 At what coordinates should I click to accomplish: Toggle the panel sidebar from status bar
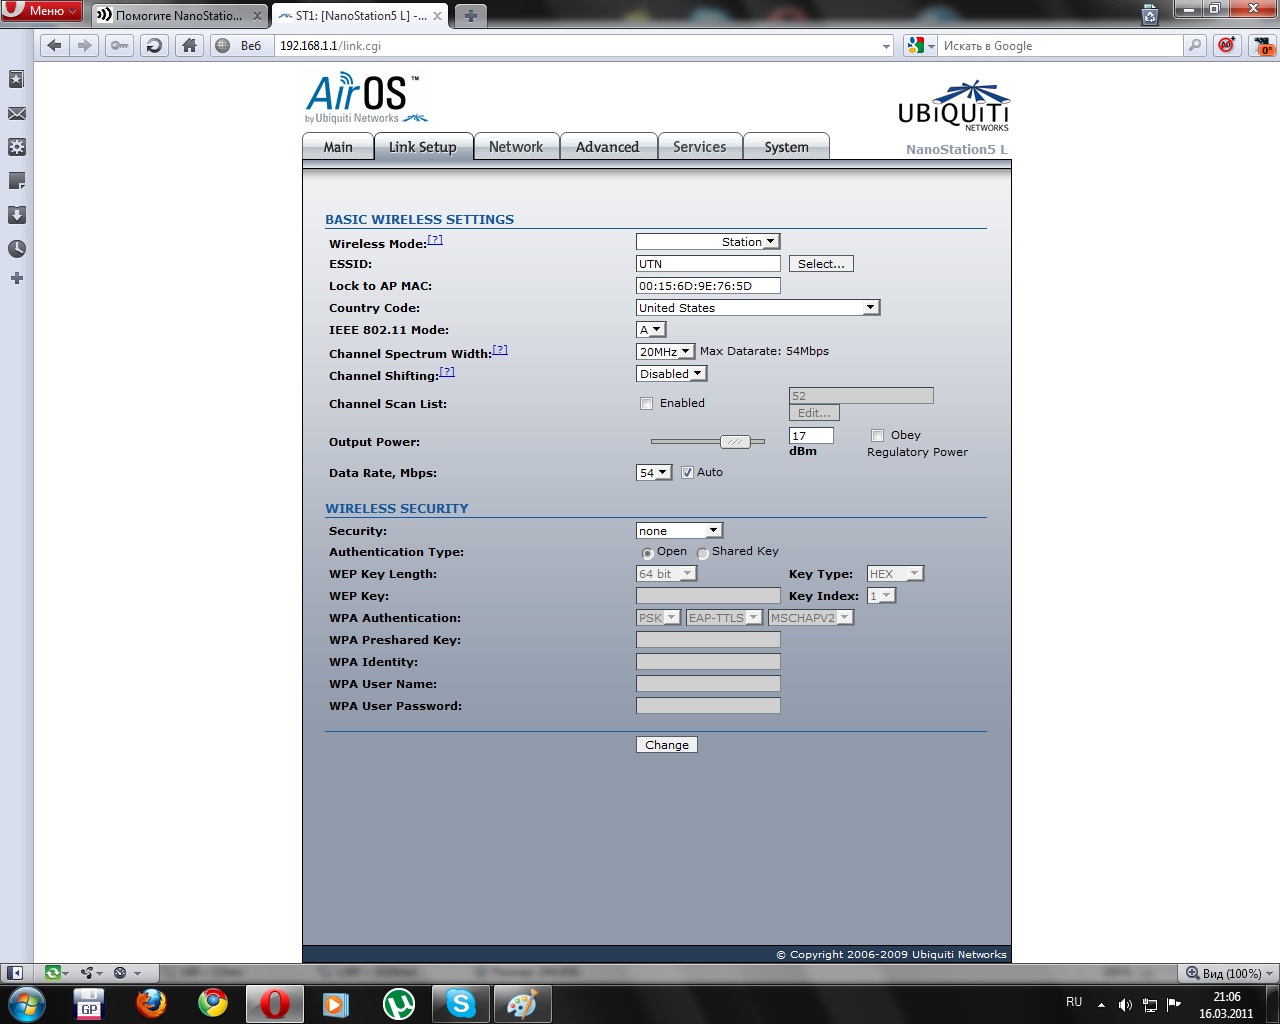[15, 973]
